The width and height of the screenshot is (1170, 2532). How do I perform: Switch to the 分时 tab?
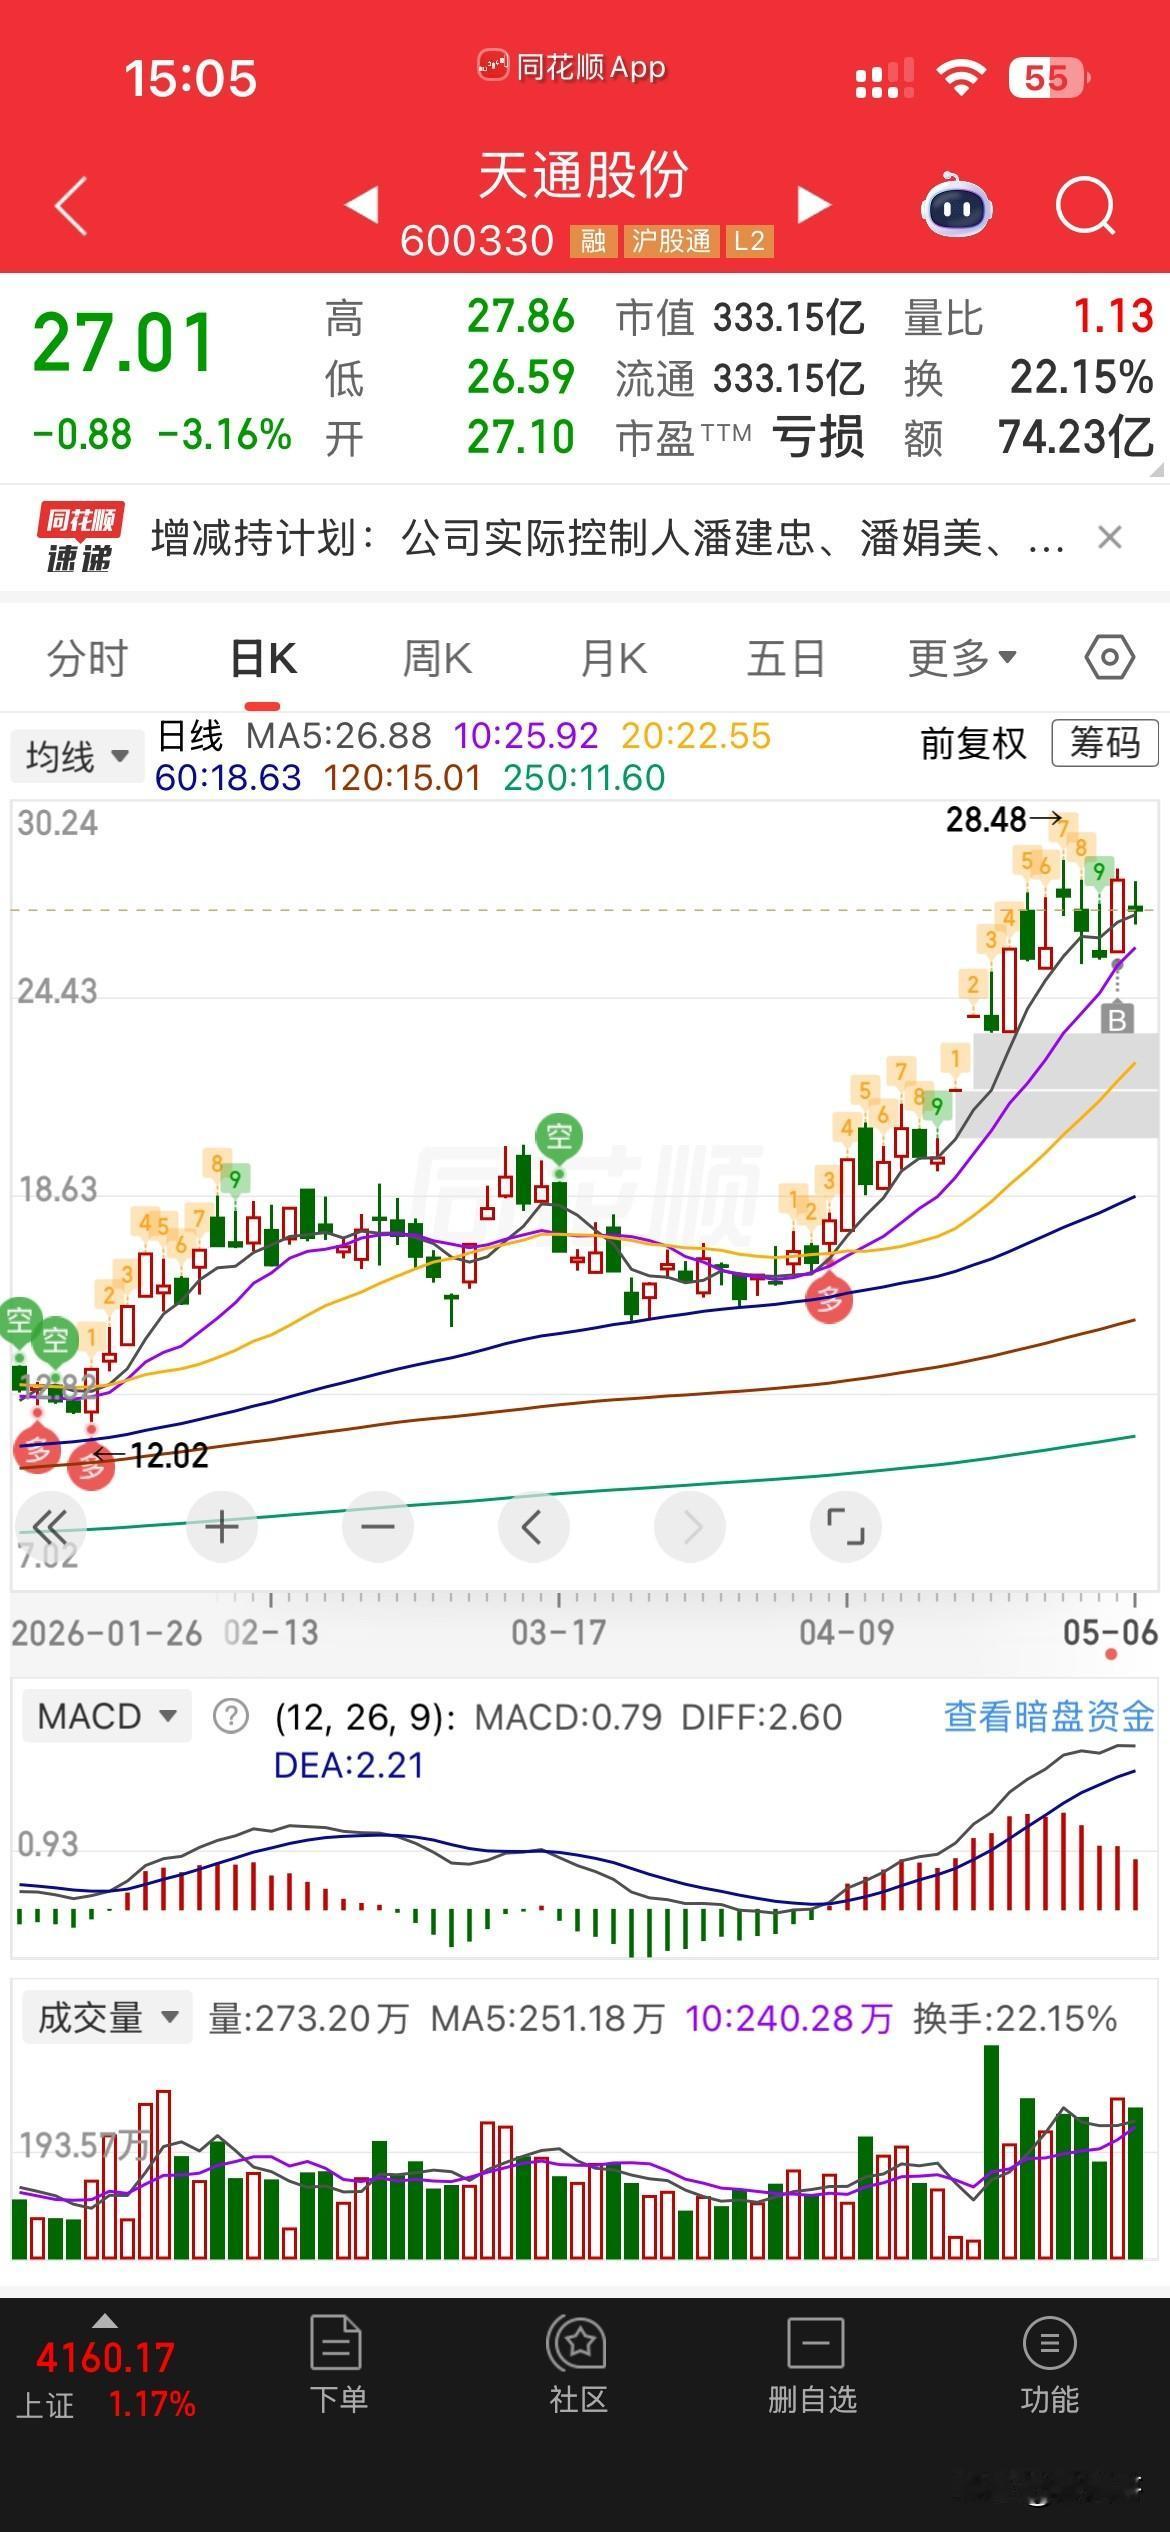coord(87,659)
